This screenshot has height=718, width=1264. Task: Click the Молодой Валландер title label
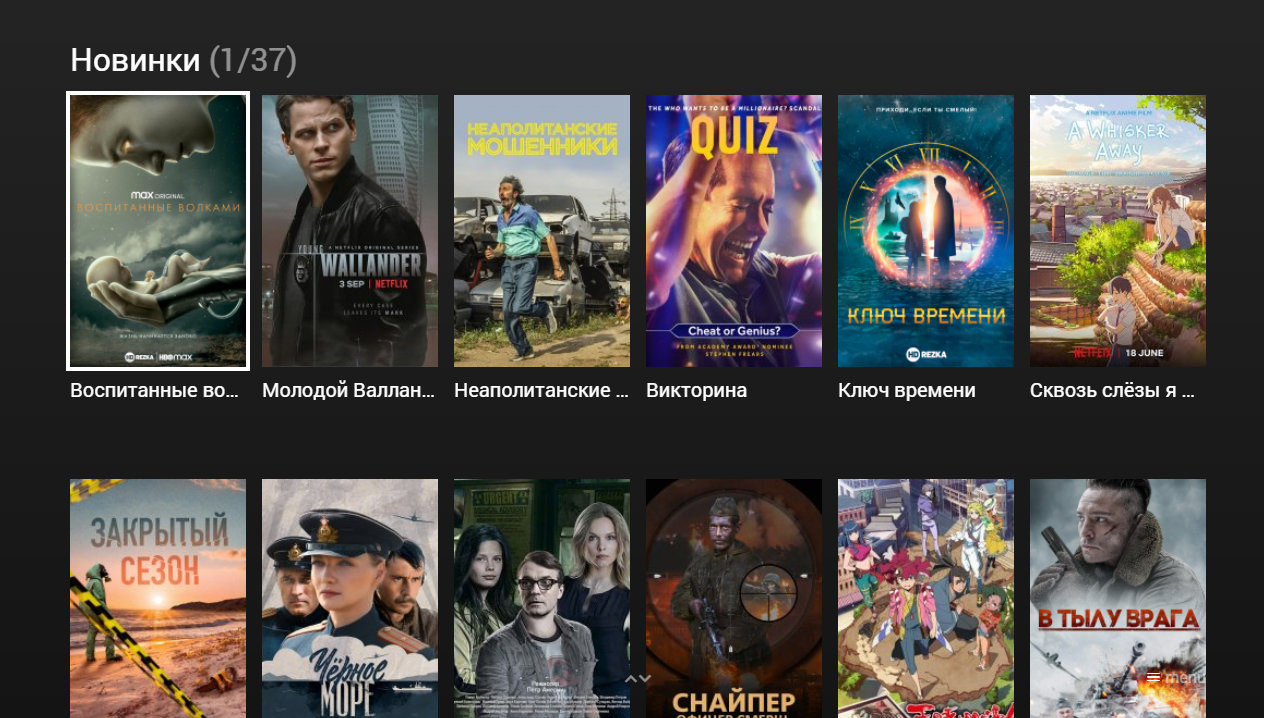tap(349, 390)
